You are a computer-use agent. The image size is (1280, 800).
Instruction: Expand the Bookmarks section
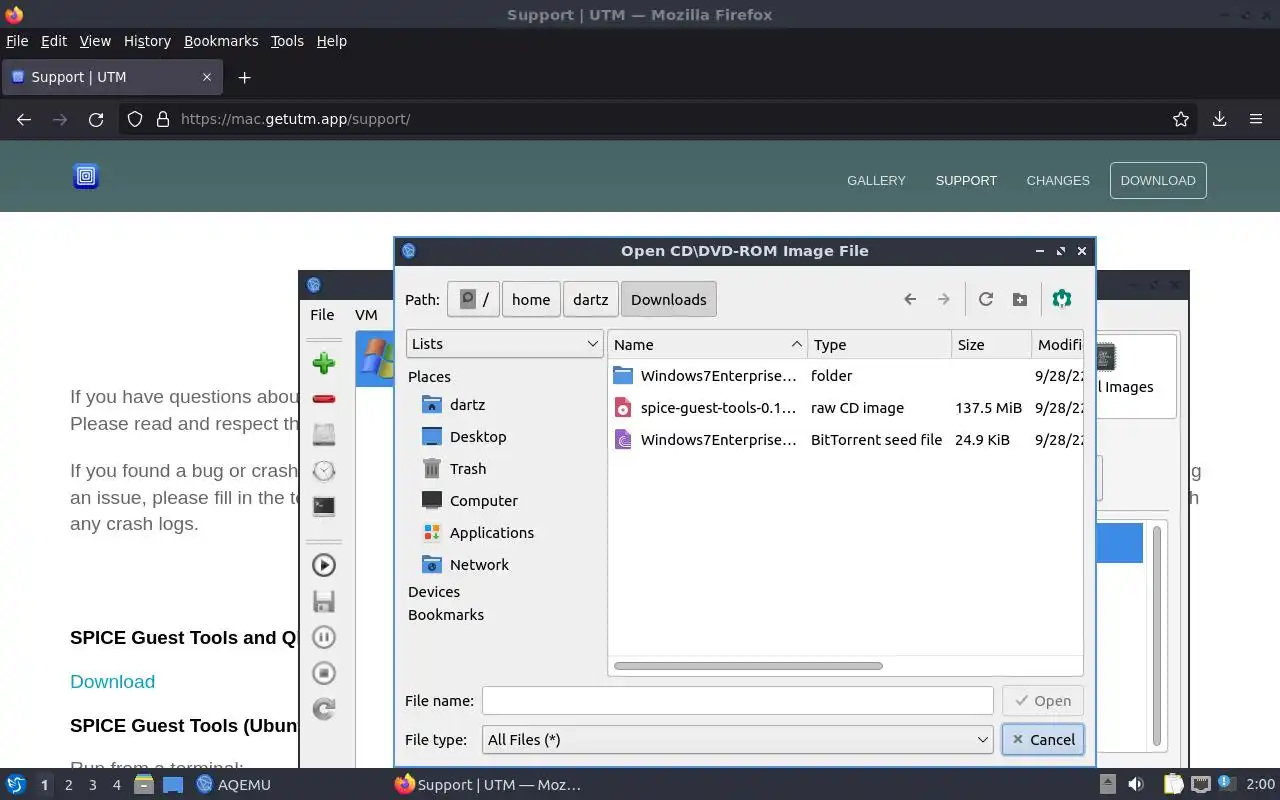(446, 615)
